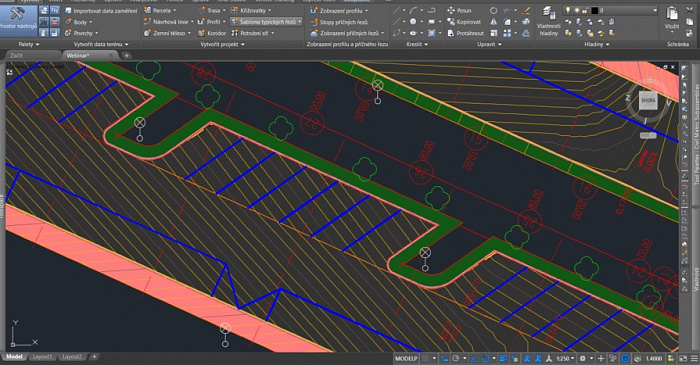
Task: Open workspace switching gear icon
Action: point(583,358)
